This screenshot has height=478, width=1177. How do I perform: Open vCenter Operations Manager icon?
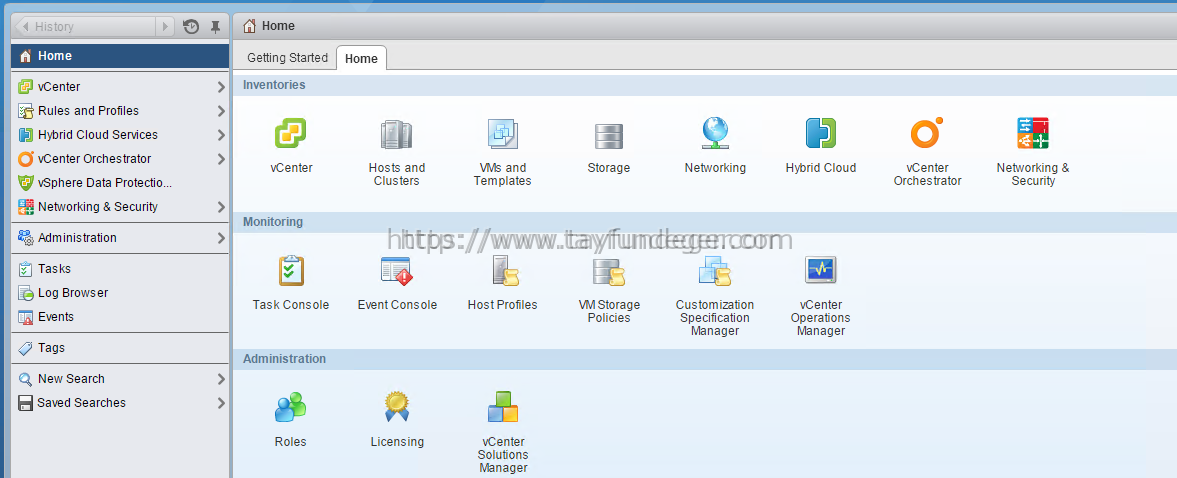point(820,270)
